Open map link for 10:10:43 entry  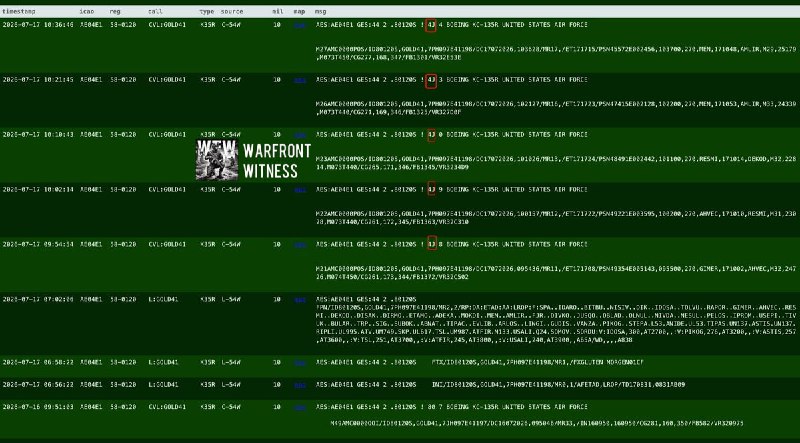click(300, 135)
